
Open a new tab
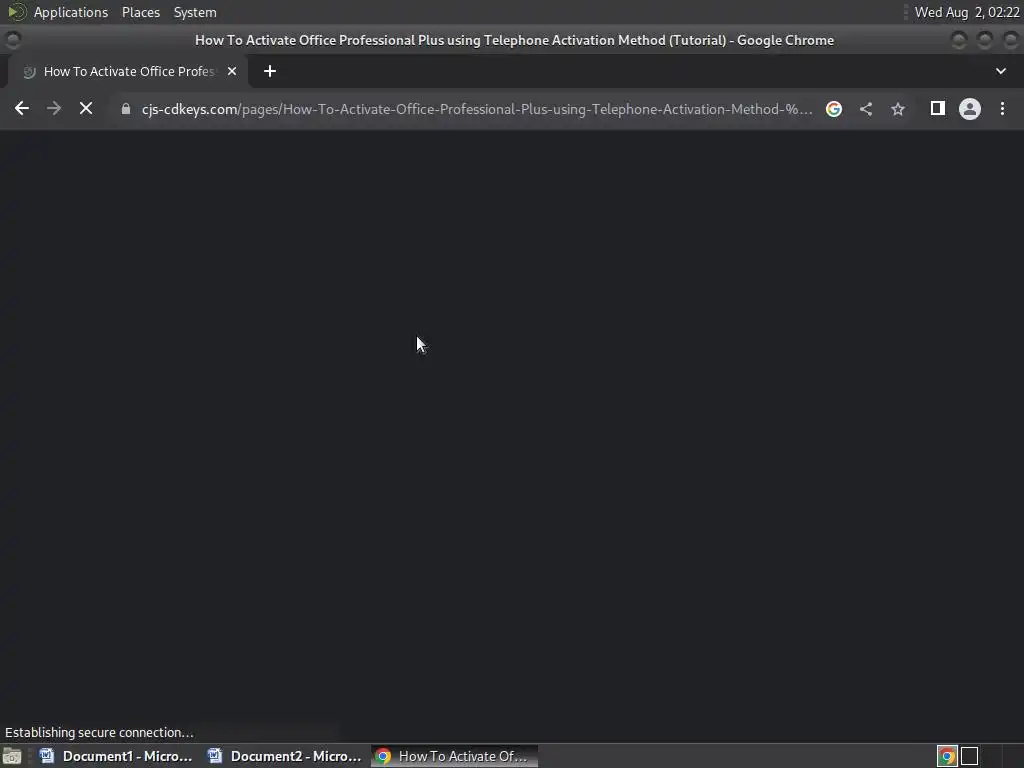click(x=270, y=71)
